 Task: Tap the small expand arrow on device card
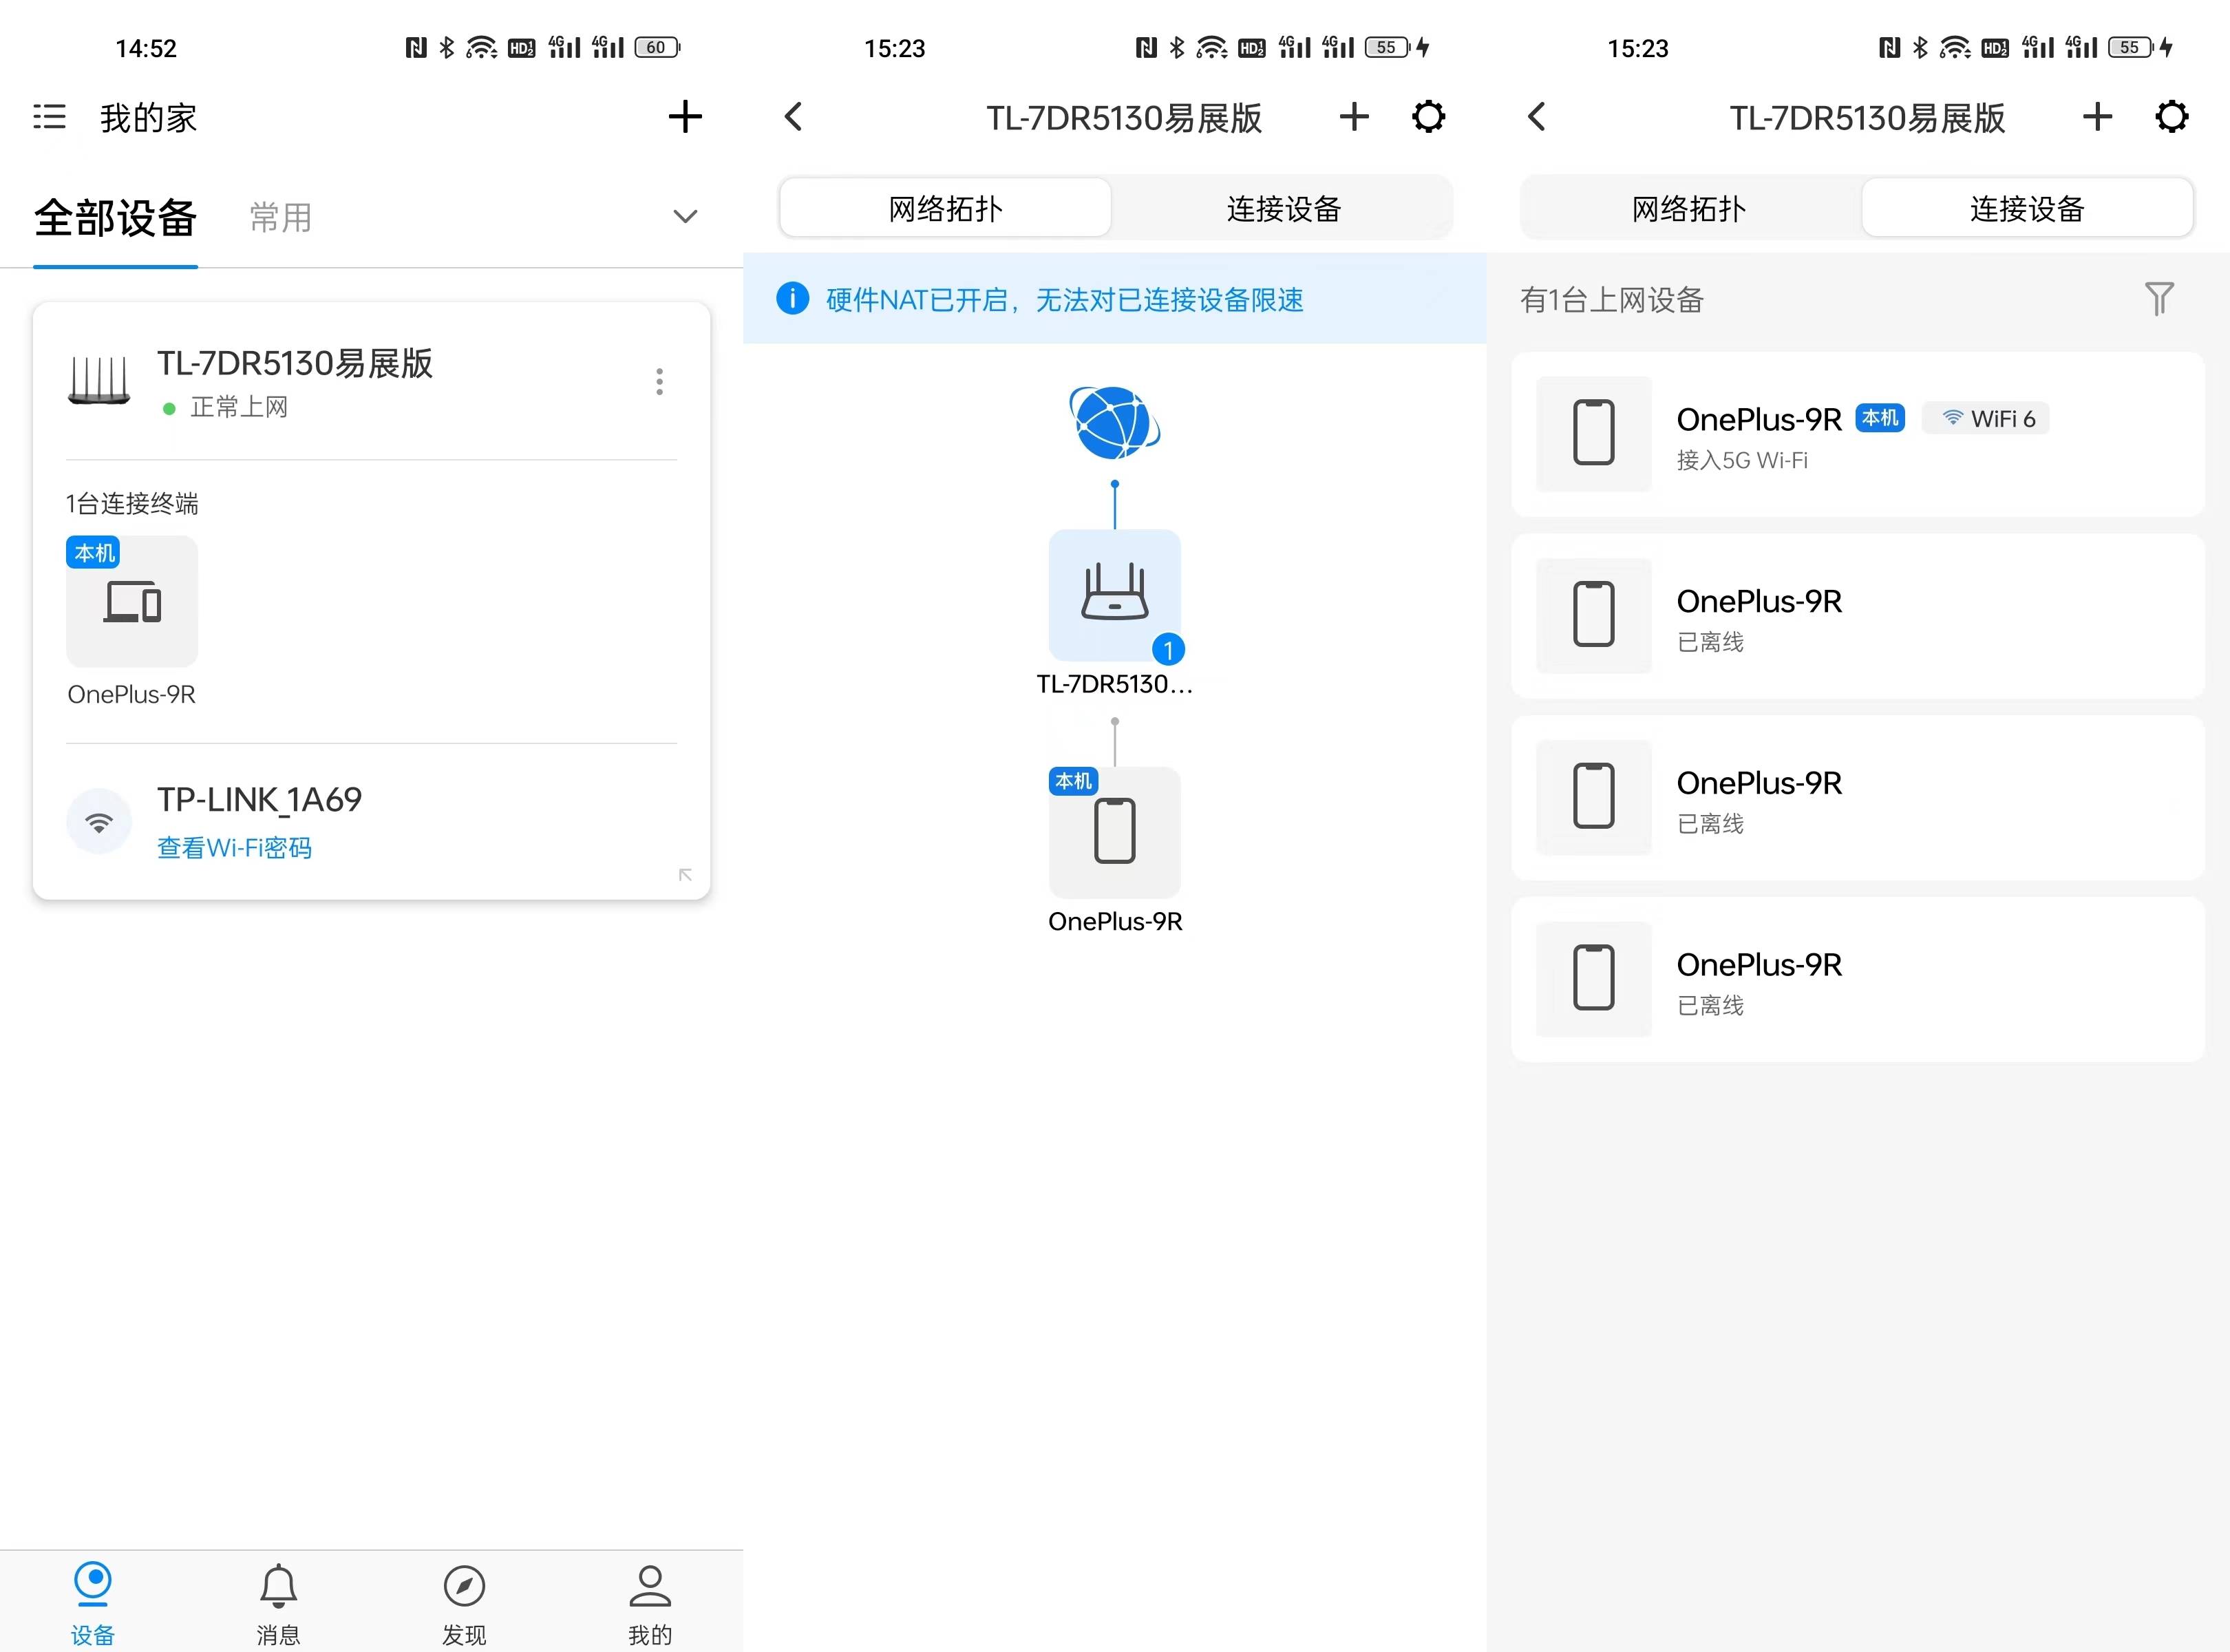(x=685, y=875)
